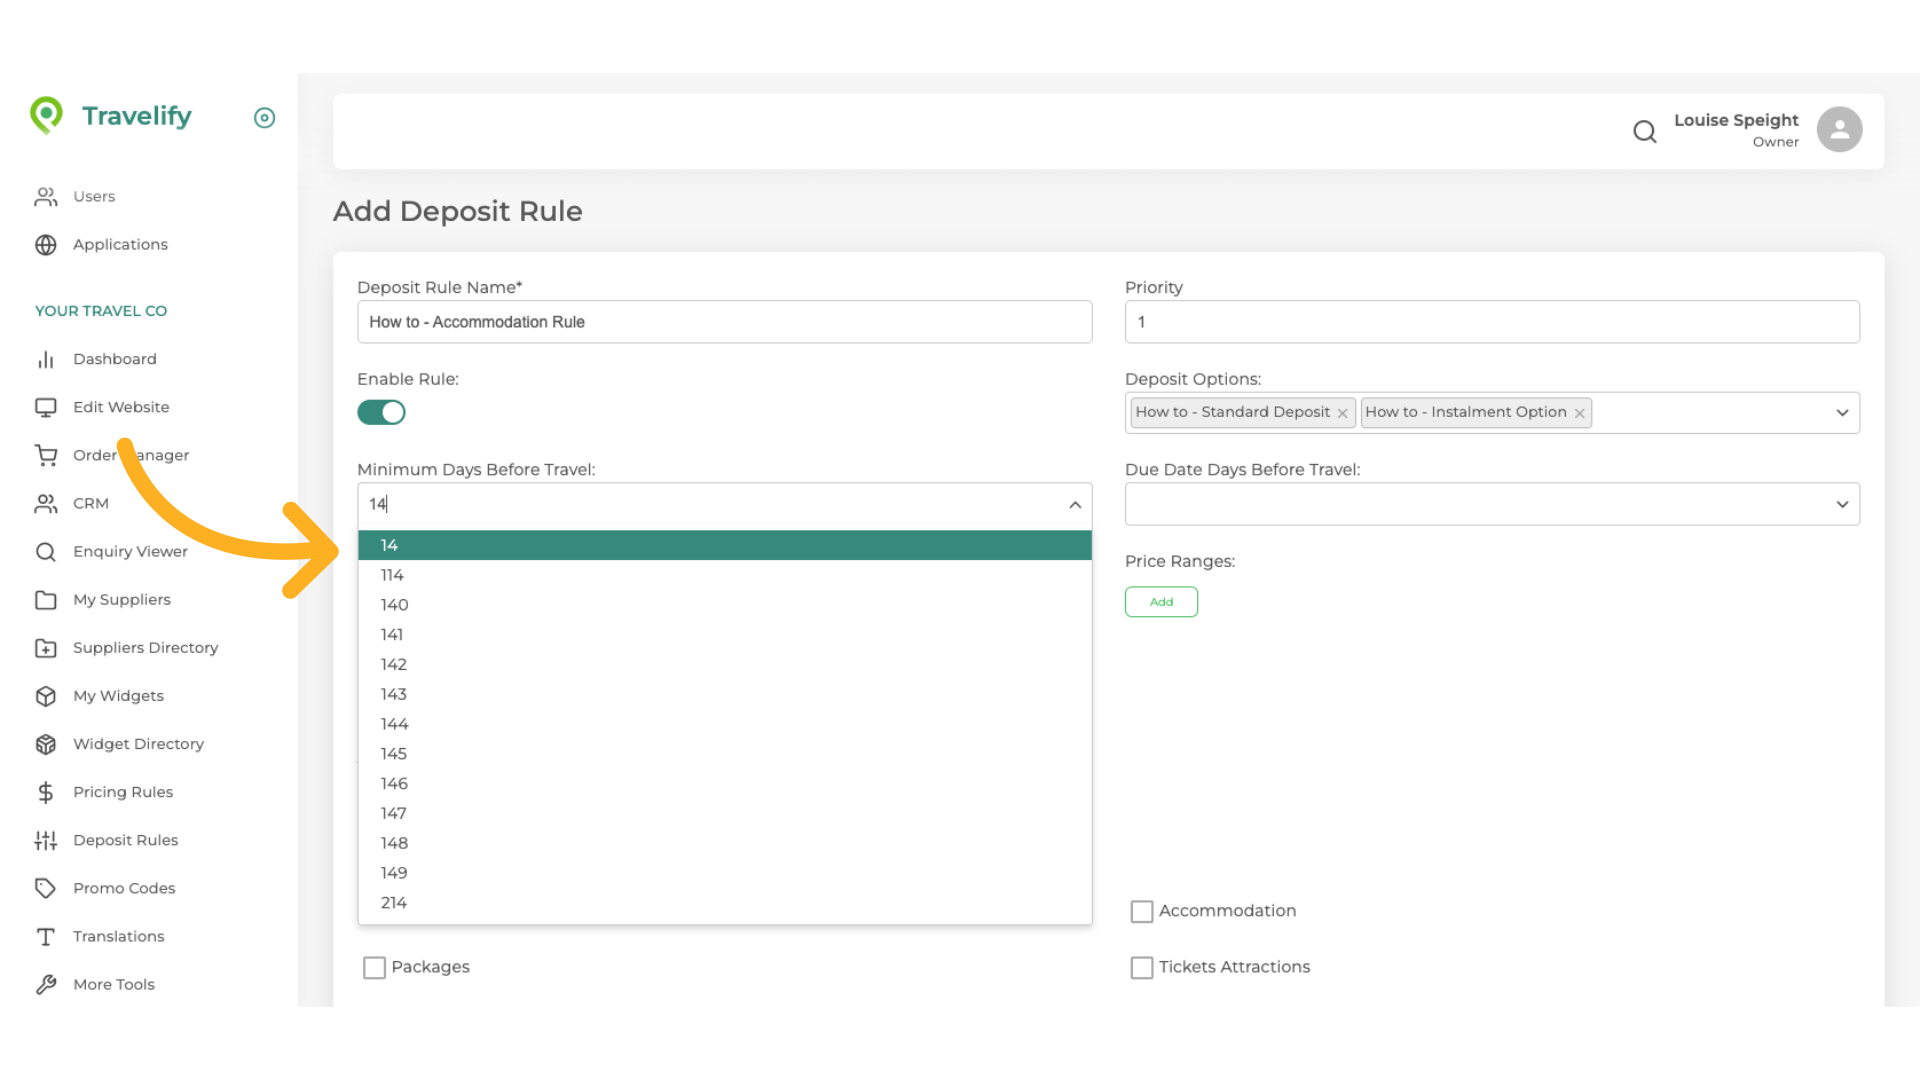Click the Add price range button
Viewport: 1920px width, 1080px height.
[1161, 602]
